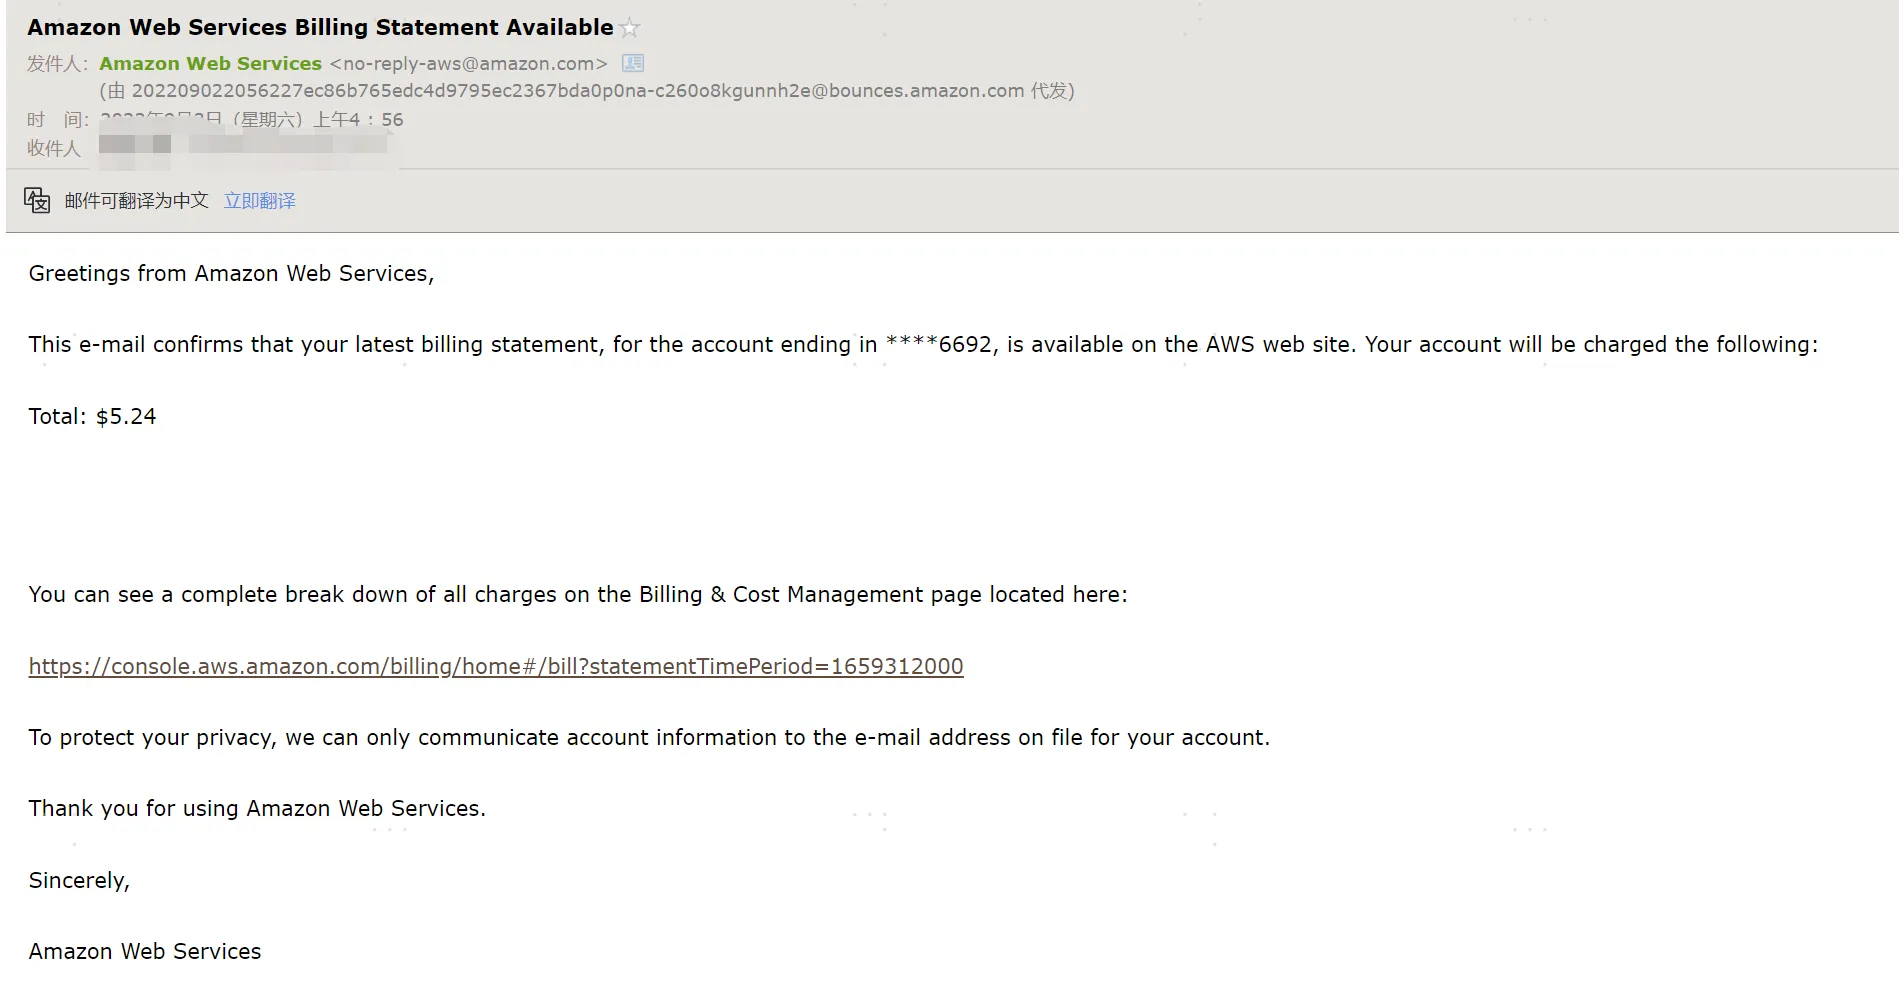
Task: Click green sender name Amazon Web Services
Action: click(x=210, y=63)
